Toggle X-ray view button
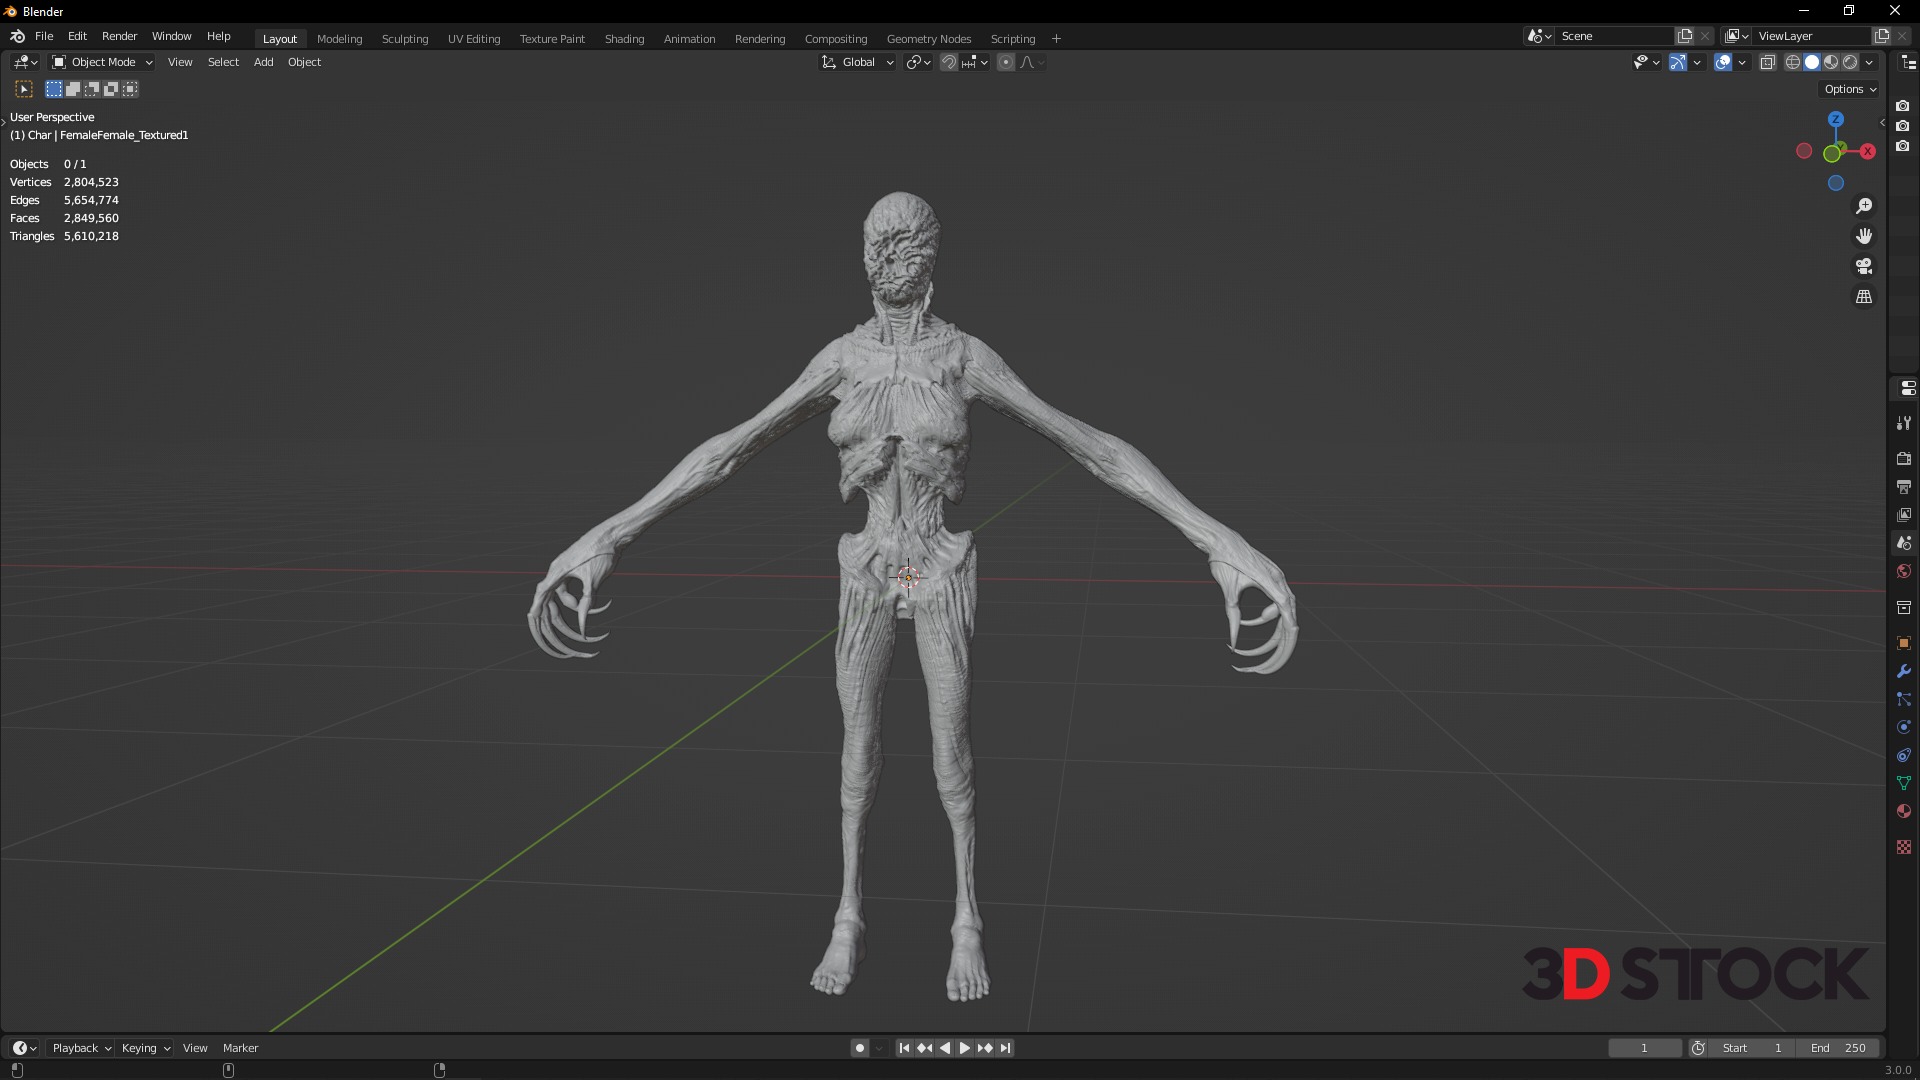This screenshot has height=1080, width=1920. pos(1767,62)
